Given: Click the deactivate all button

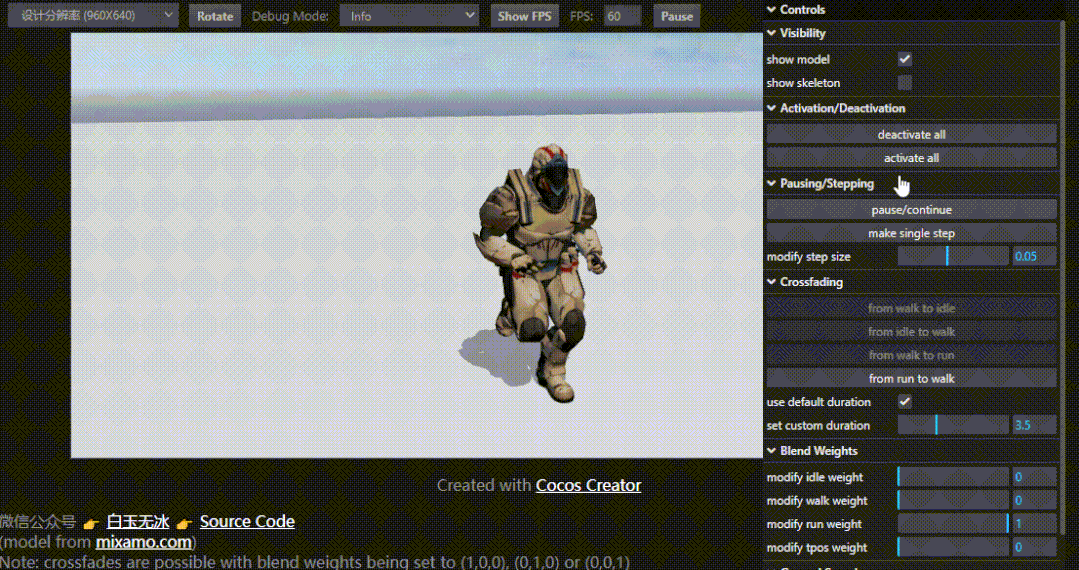Looking at the screenshot, I should [x=911, y=134].
